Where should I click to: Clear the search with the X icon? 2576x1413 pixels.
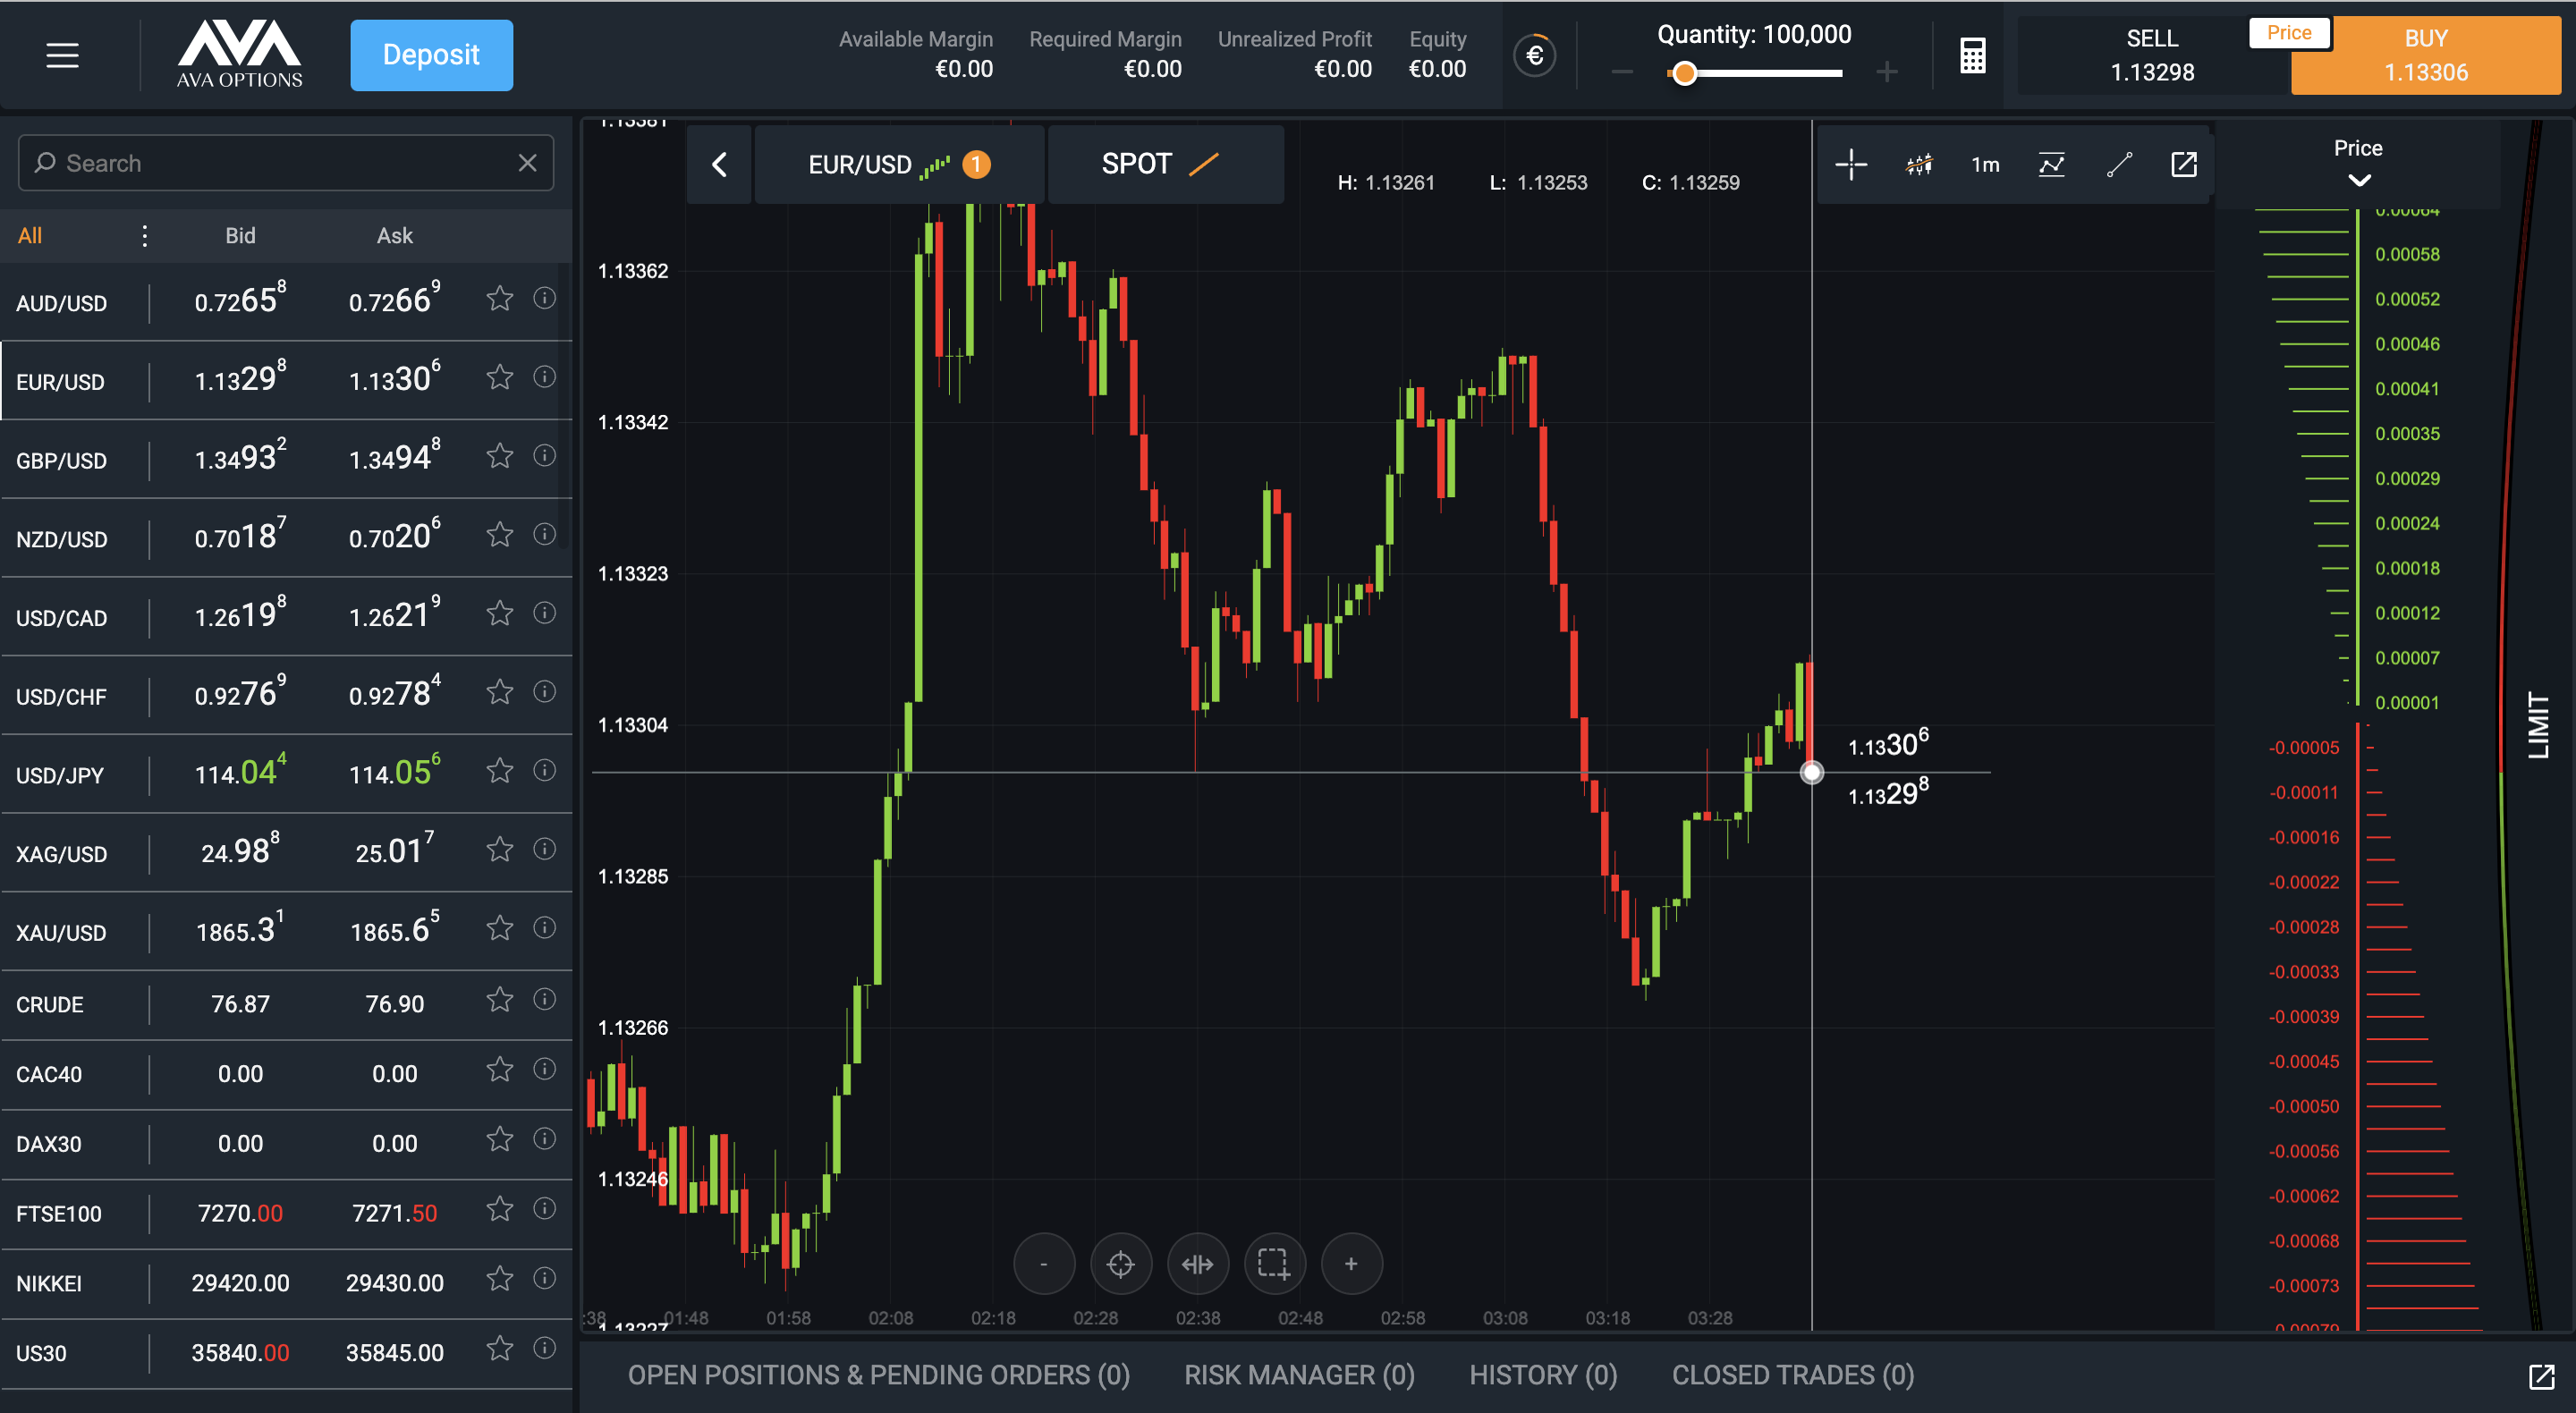coord(527,163)
